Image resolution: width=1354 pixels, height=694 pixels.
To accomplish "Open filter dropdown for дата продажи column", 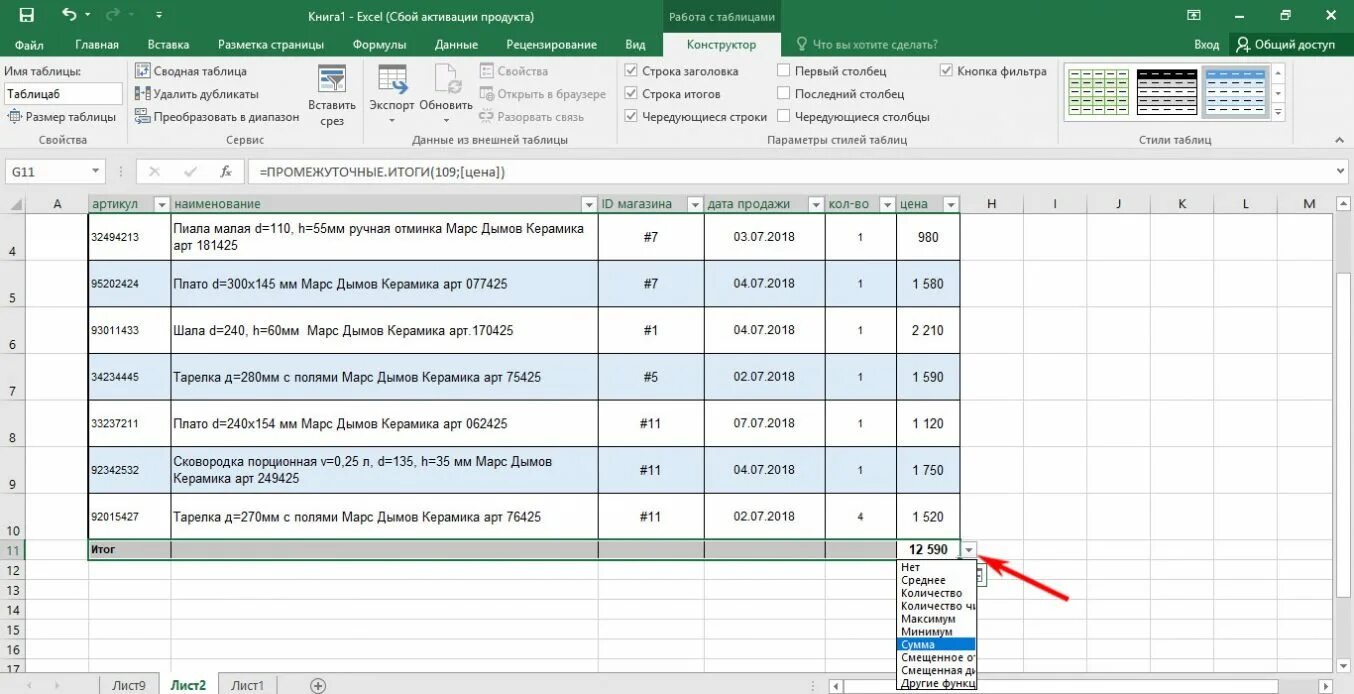I will click(x=815, y=204).
